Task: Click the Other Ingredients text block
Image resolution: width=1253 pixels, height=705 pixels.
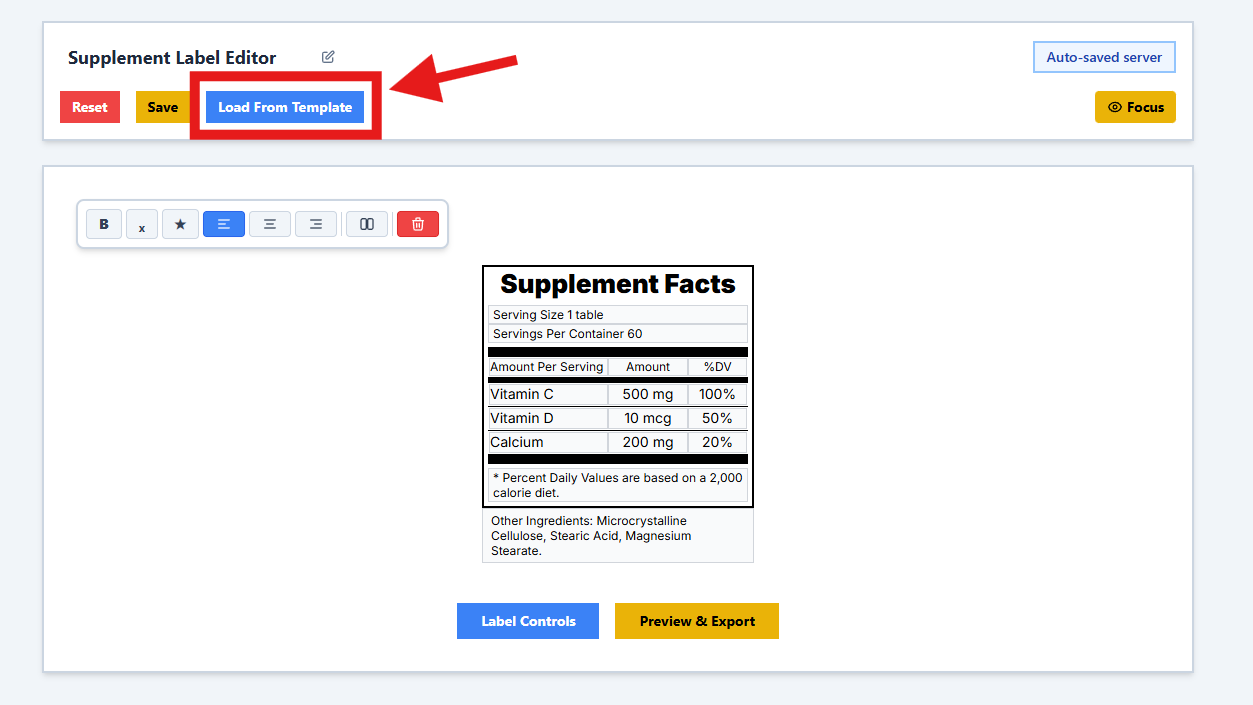Action: click(x=618, y=536)
